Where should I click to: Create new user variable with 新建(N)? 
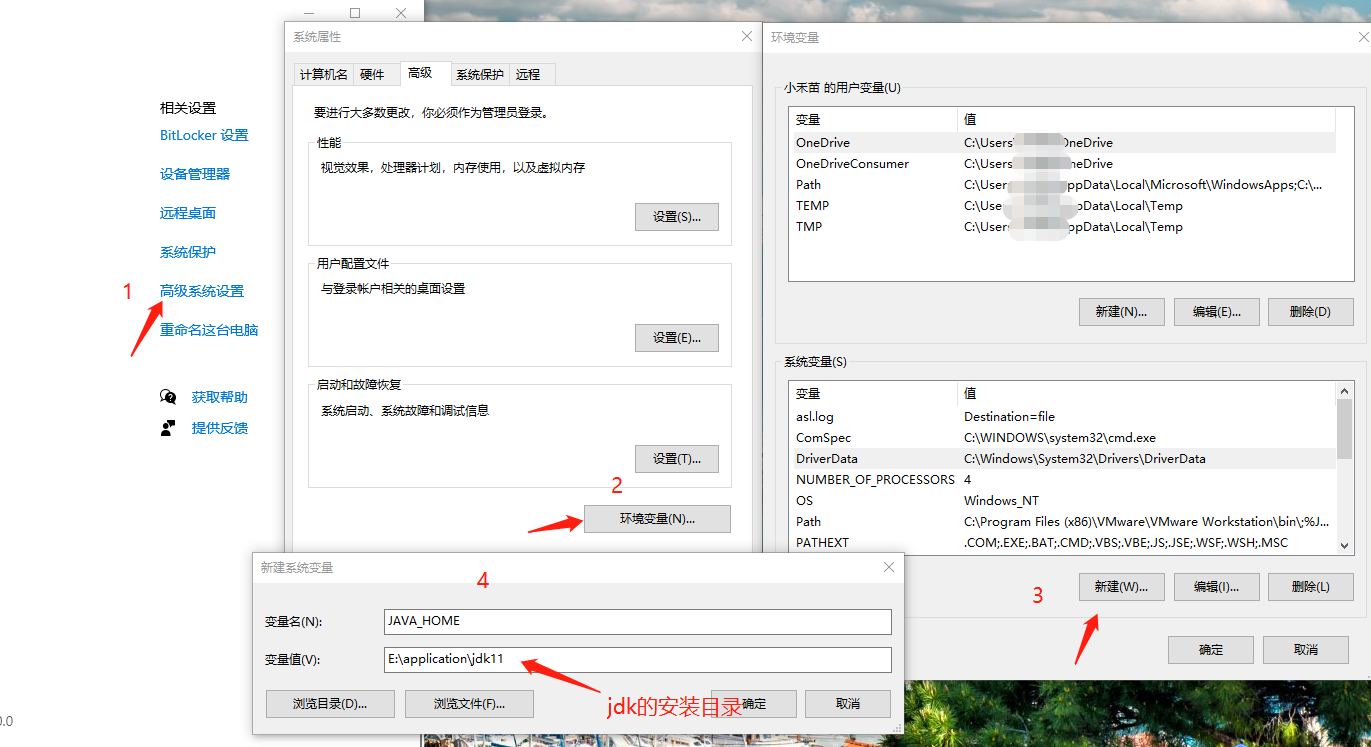1121,311
